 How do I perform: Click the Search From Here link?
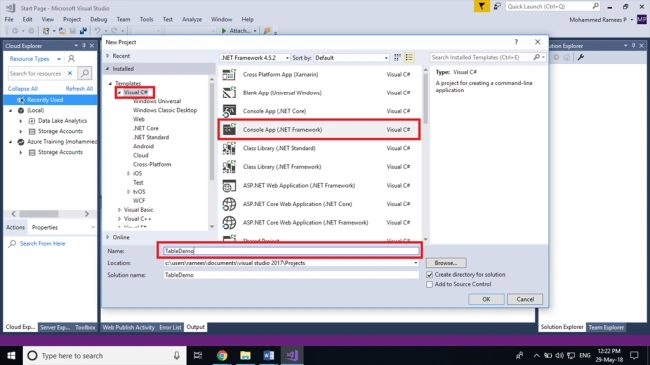coord(42,243)
